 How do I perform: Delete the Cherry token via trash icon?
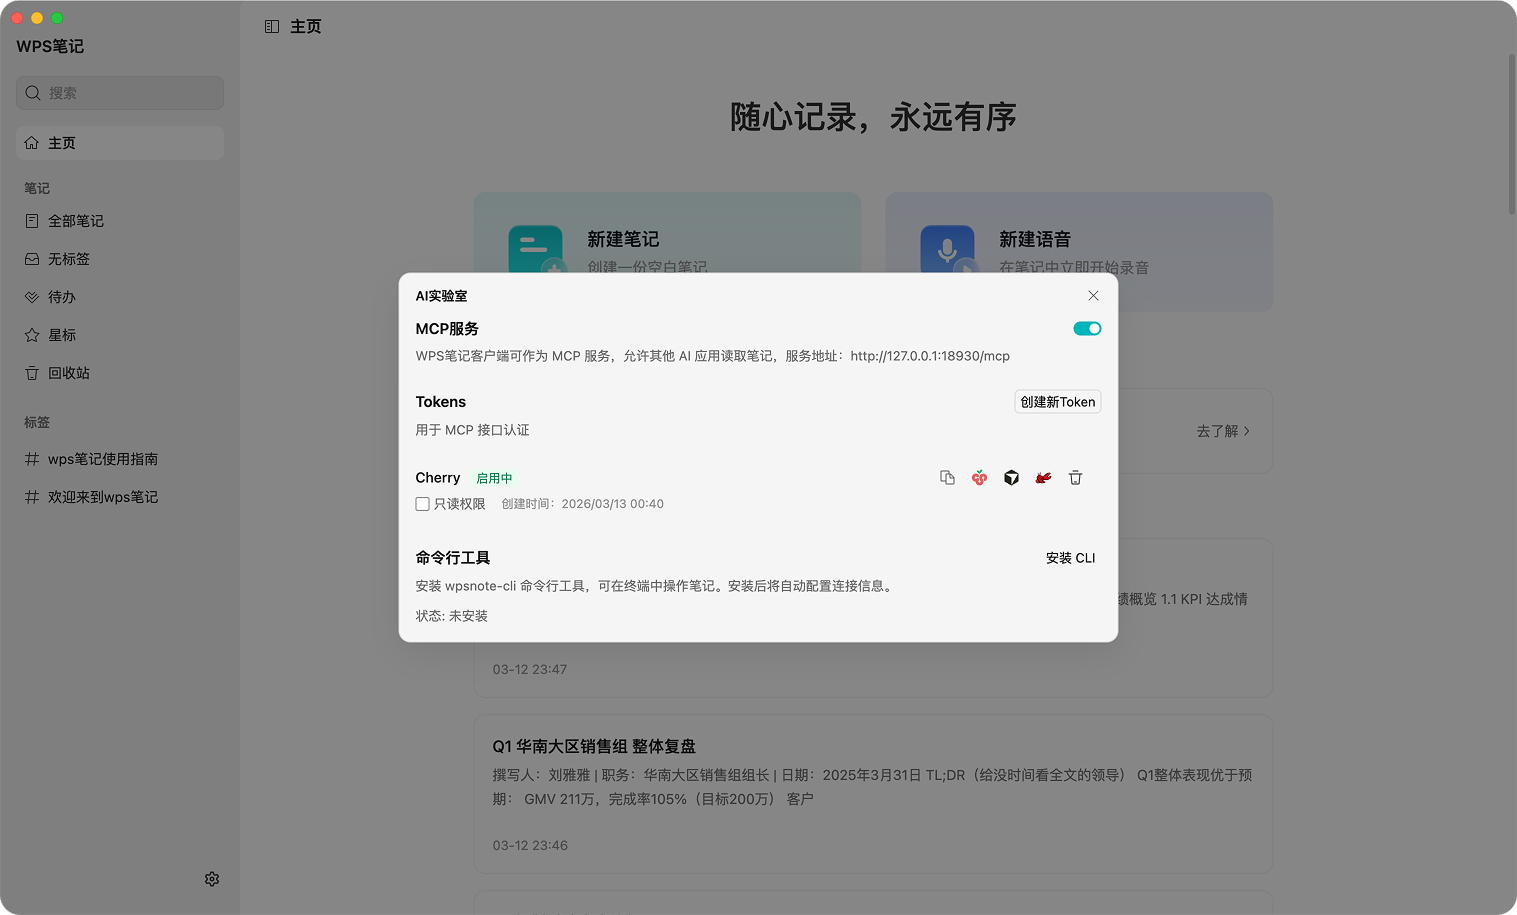(x=1075, y=477)
